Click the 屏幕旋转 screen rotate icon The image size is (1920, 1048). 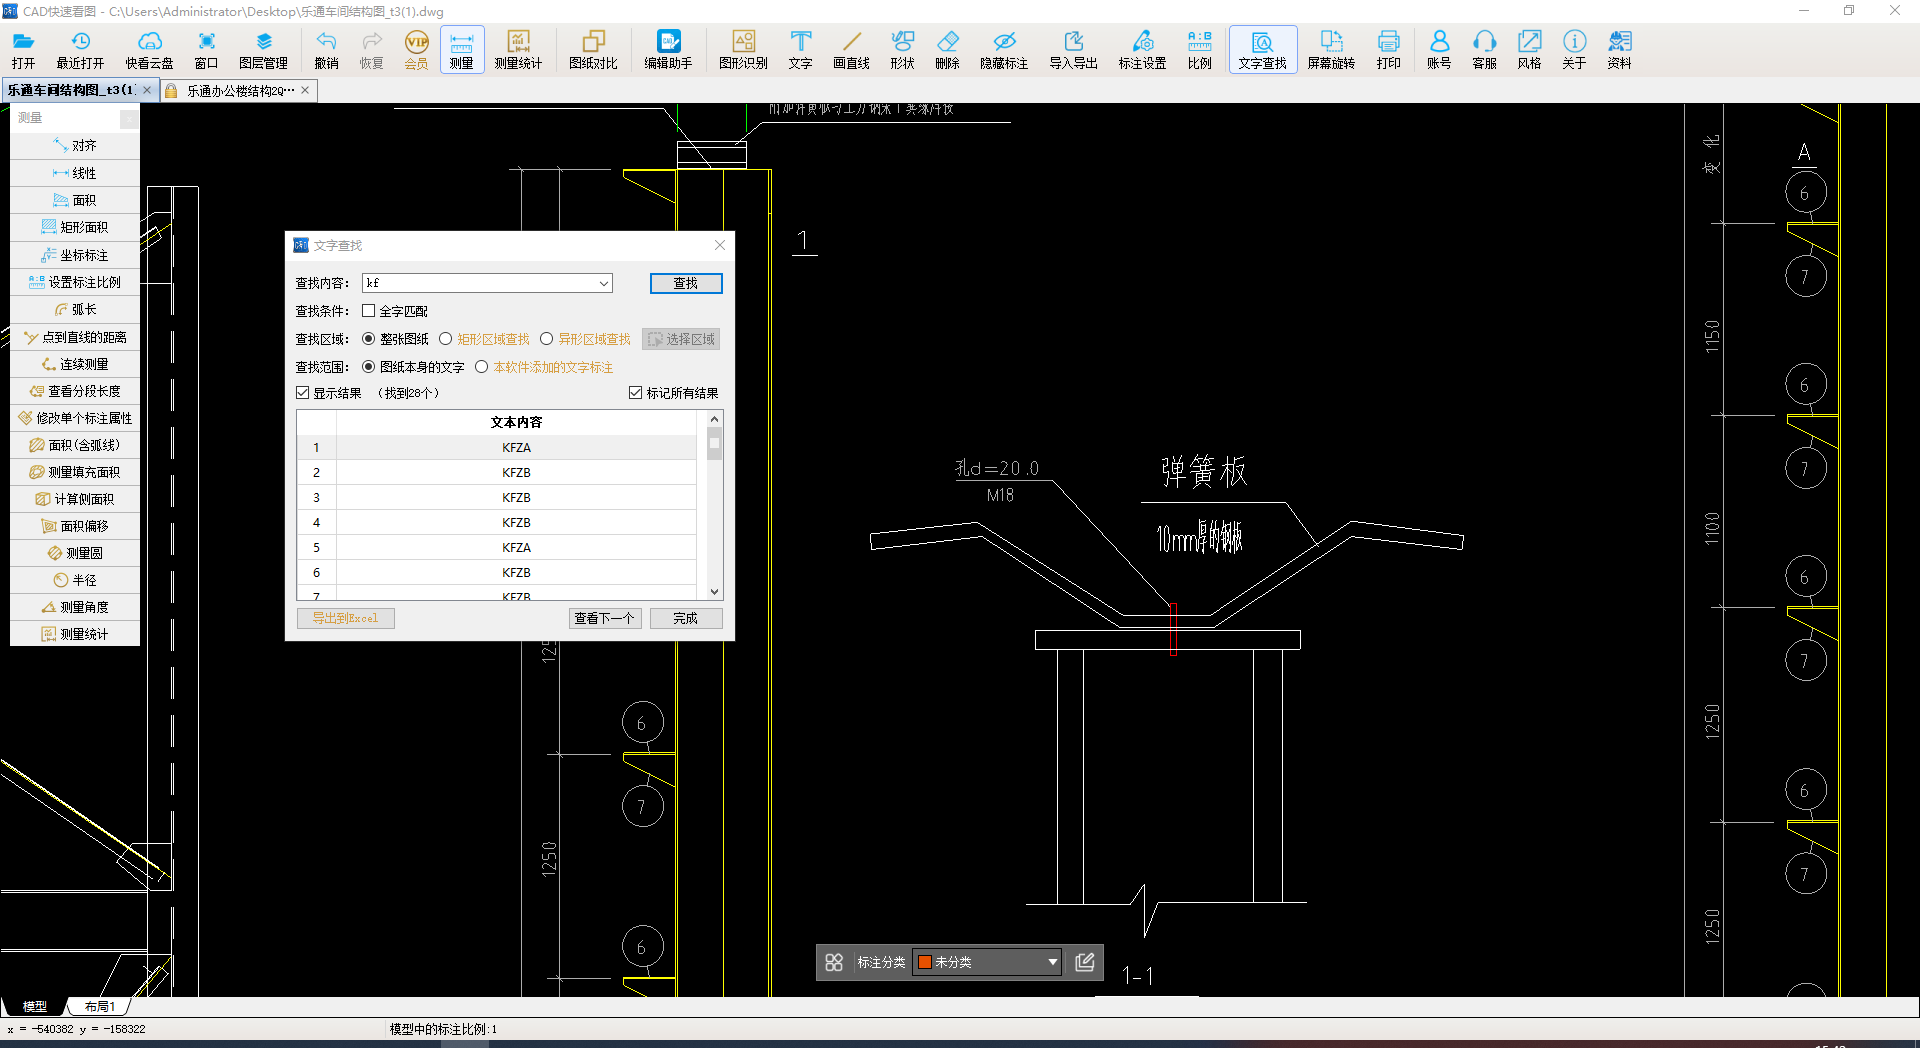point(1331,49)
